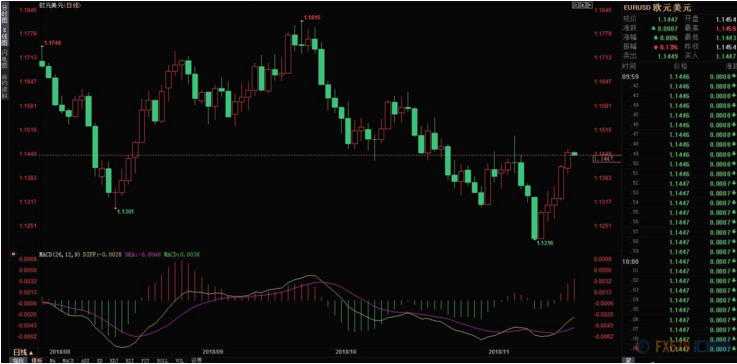Image resolution: width=737 pixels, height=364 pixels.
Task: Click the 最高 1.1458 high price
Action: (725, 29)
